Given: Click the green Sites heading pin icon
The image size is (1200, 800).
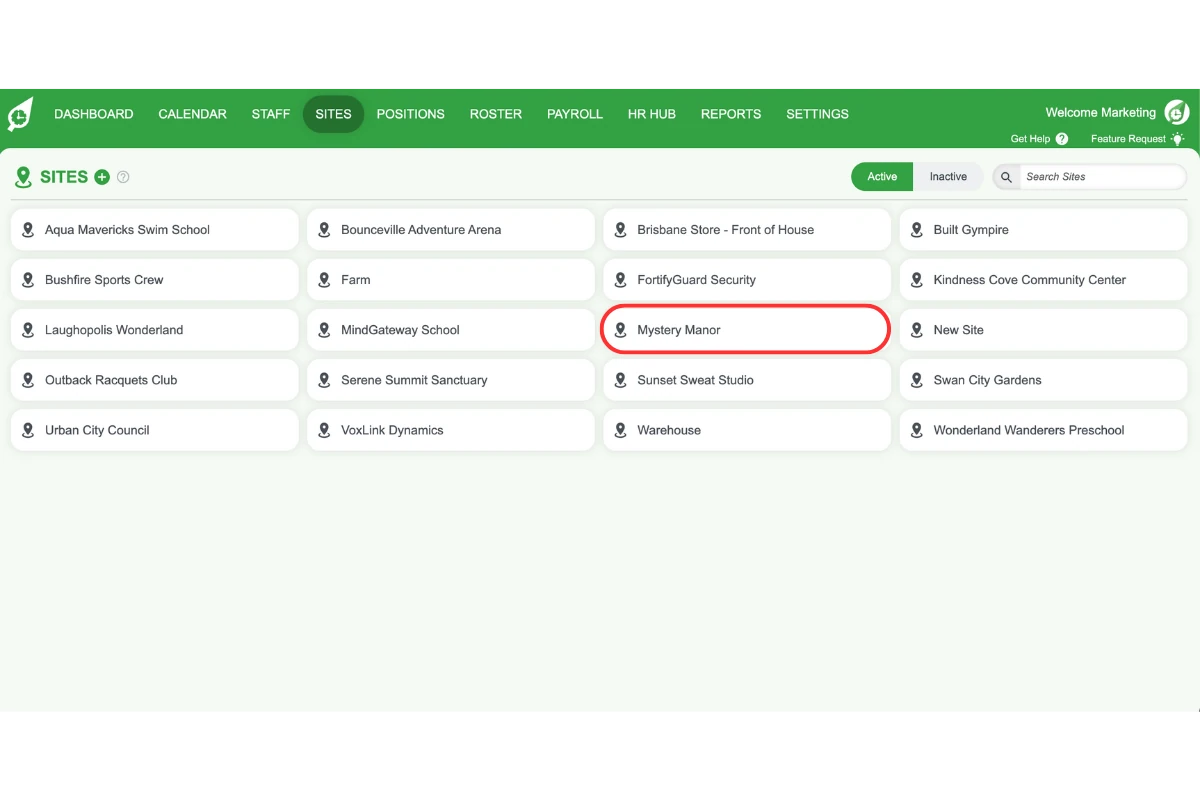Looking at the screenshot, I should coord(23,177).
